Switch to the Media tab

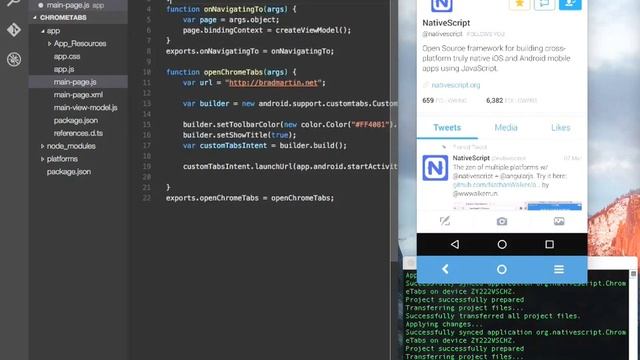click(506, 128)
